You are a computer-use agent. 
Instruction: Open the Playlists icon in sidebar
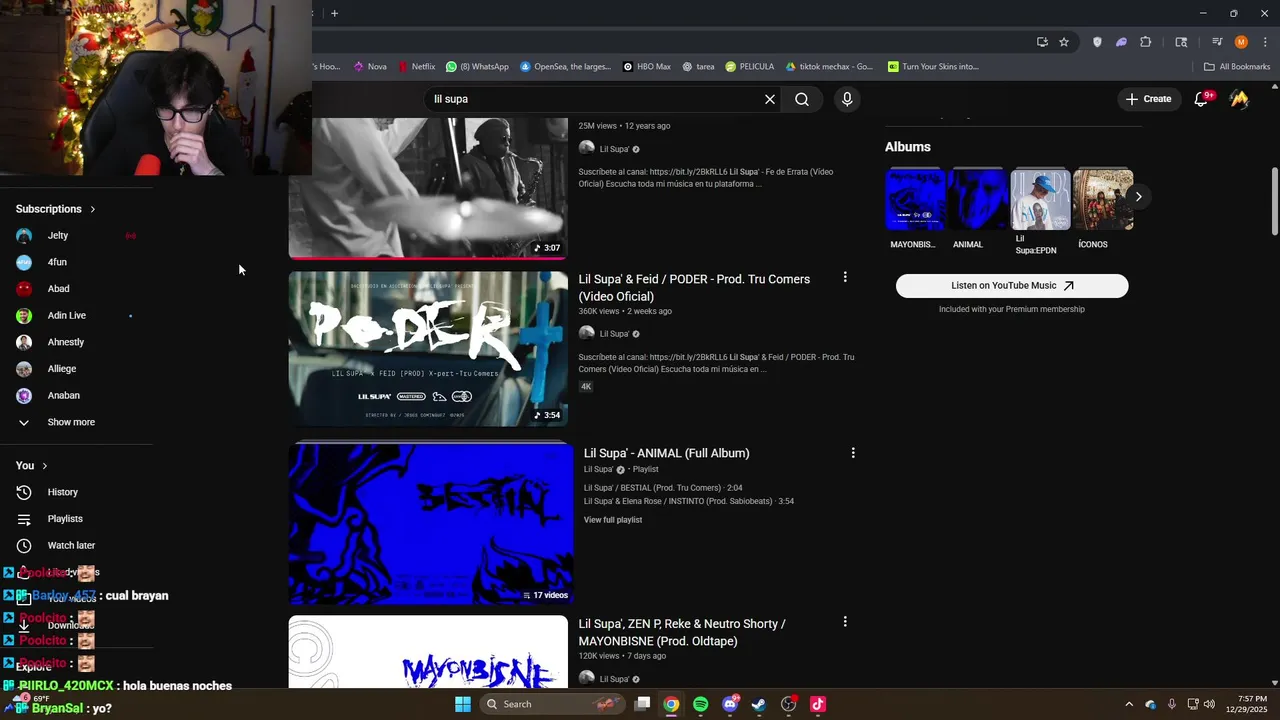pos(24,519)
